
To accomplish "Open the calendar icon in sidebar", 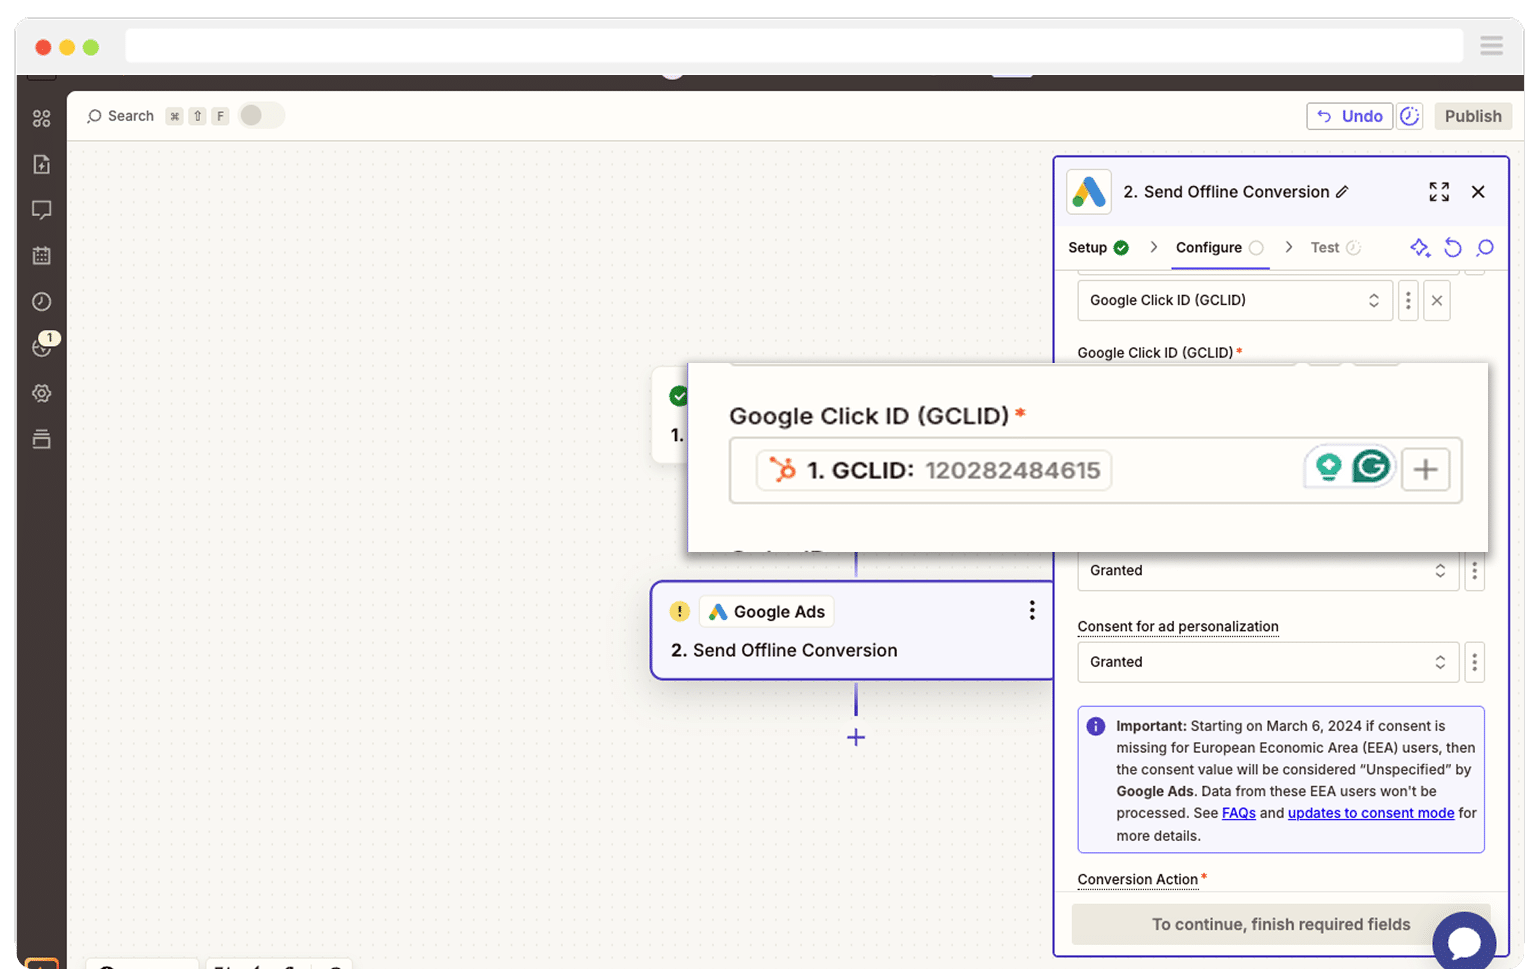I will tap(41, 256).
